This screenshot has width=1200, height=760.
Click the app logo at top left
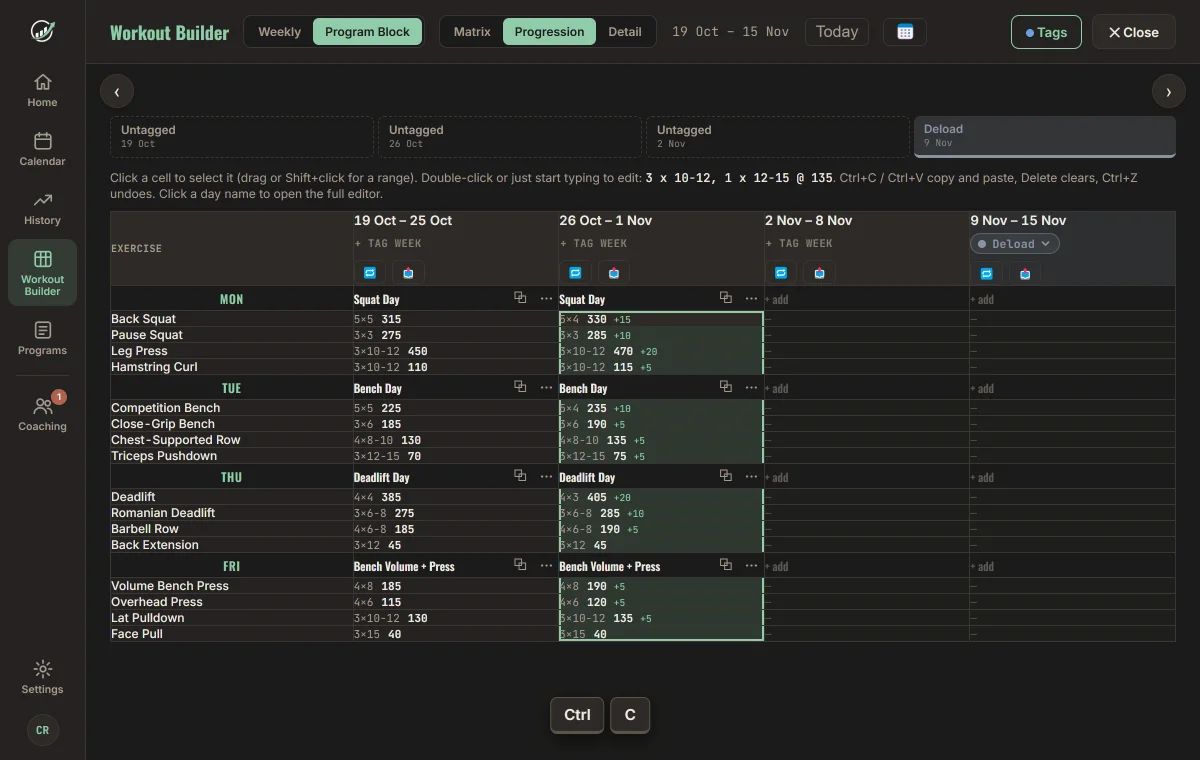tap(42, 31)
